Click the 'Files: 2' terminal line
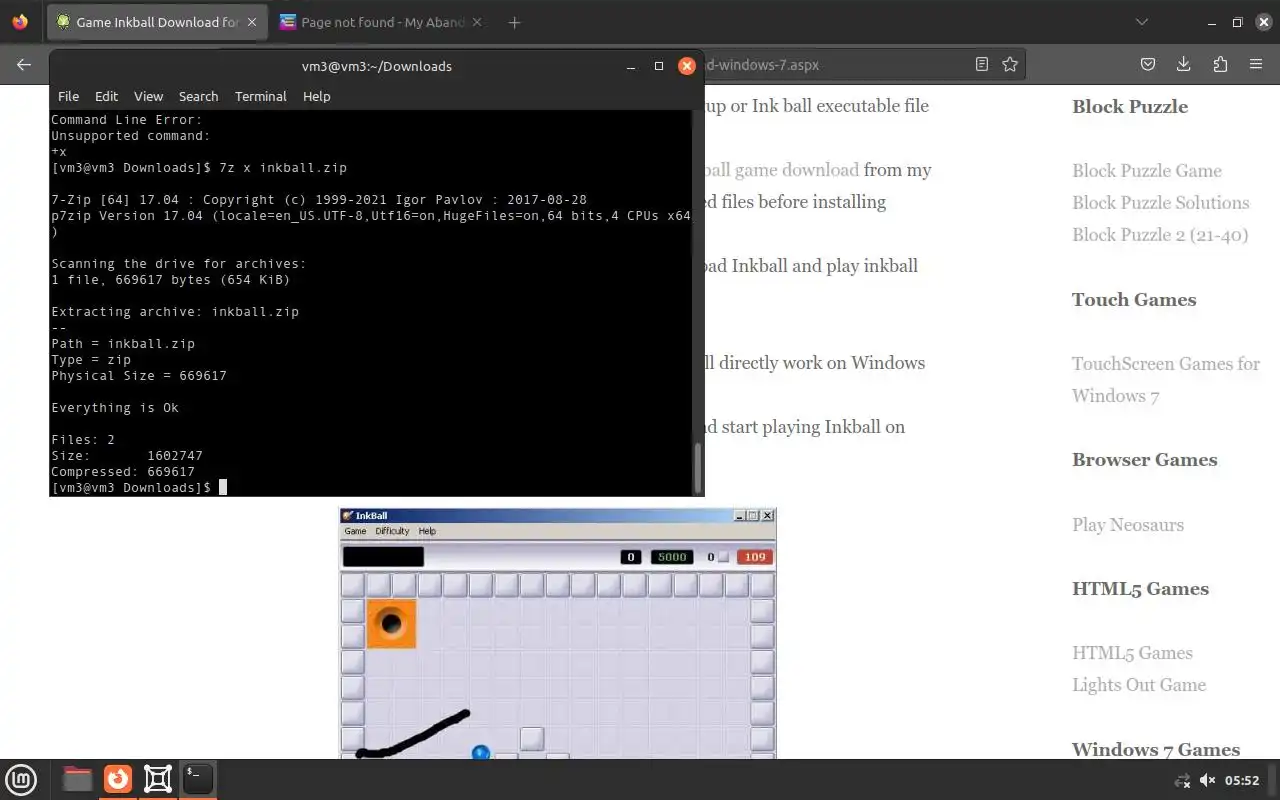The image size is (1280, 800). click(83, 439)
